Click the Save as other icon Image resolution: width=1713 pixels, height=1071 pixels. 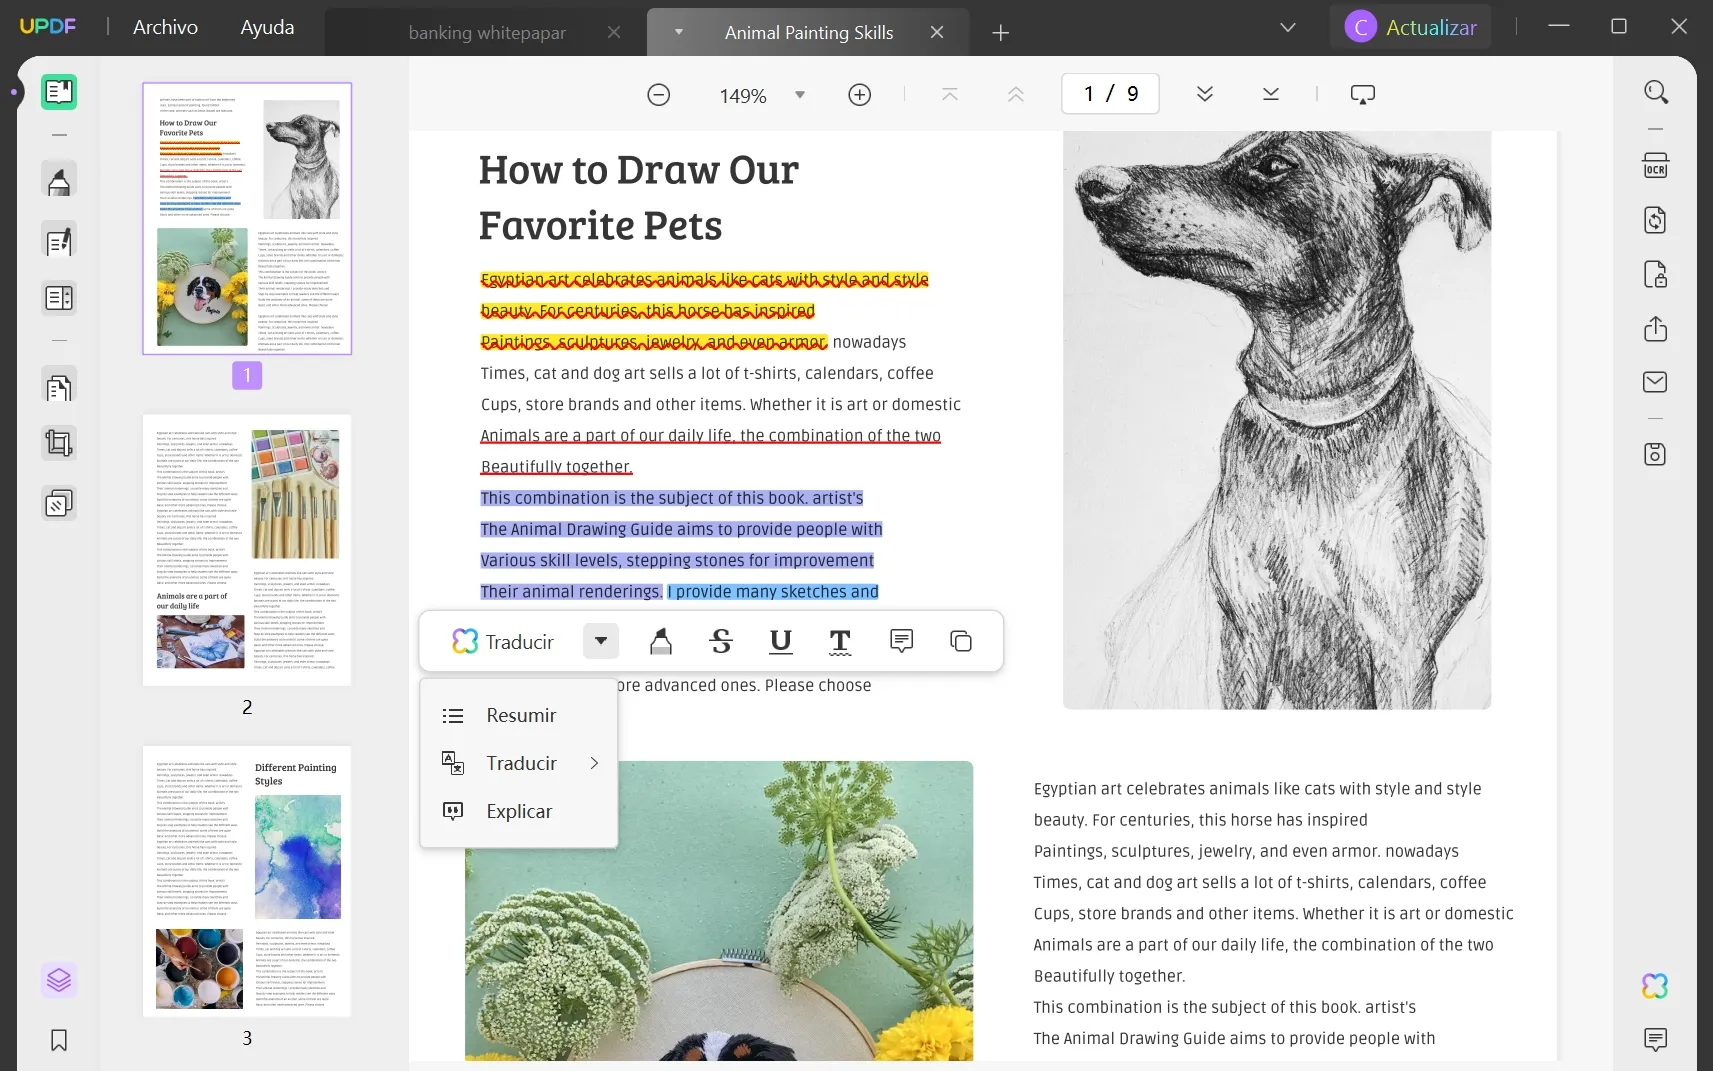tap(1656, 454)
